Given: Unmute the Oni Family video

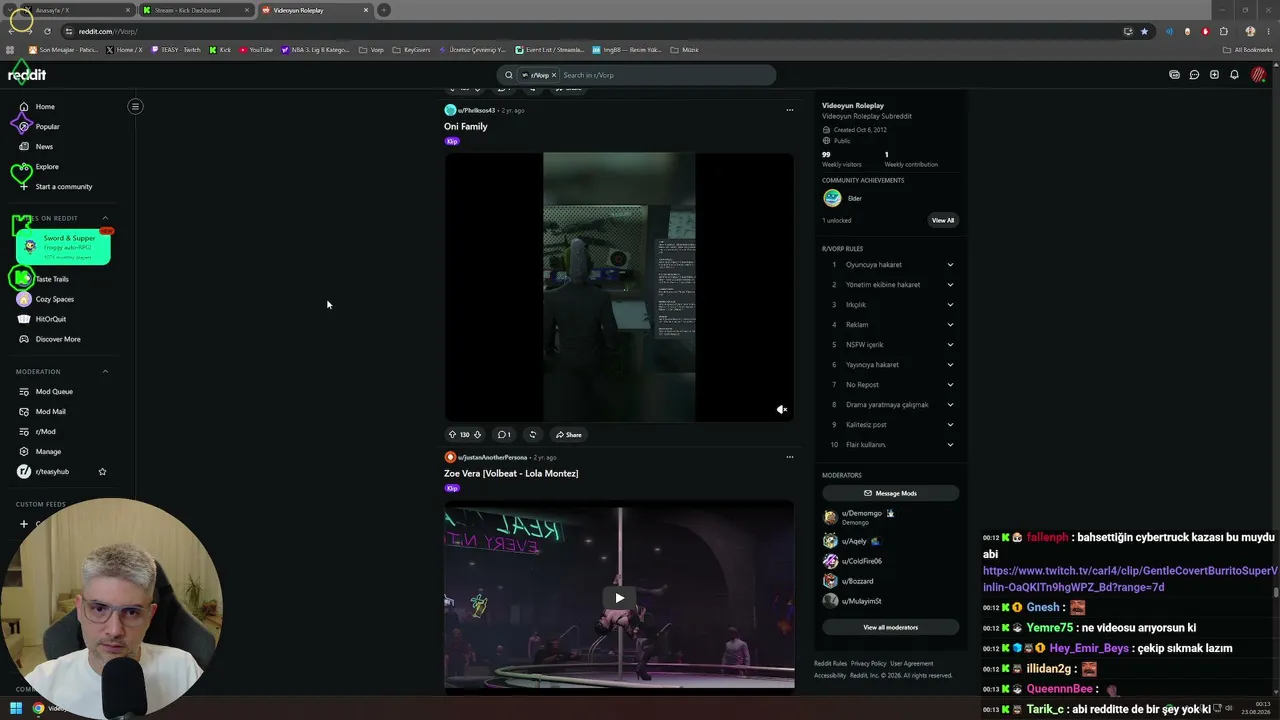Looking at the screenshot, I should (x=782, y=409).
